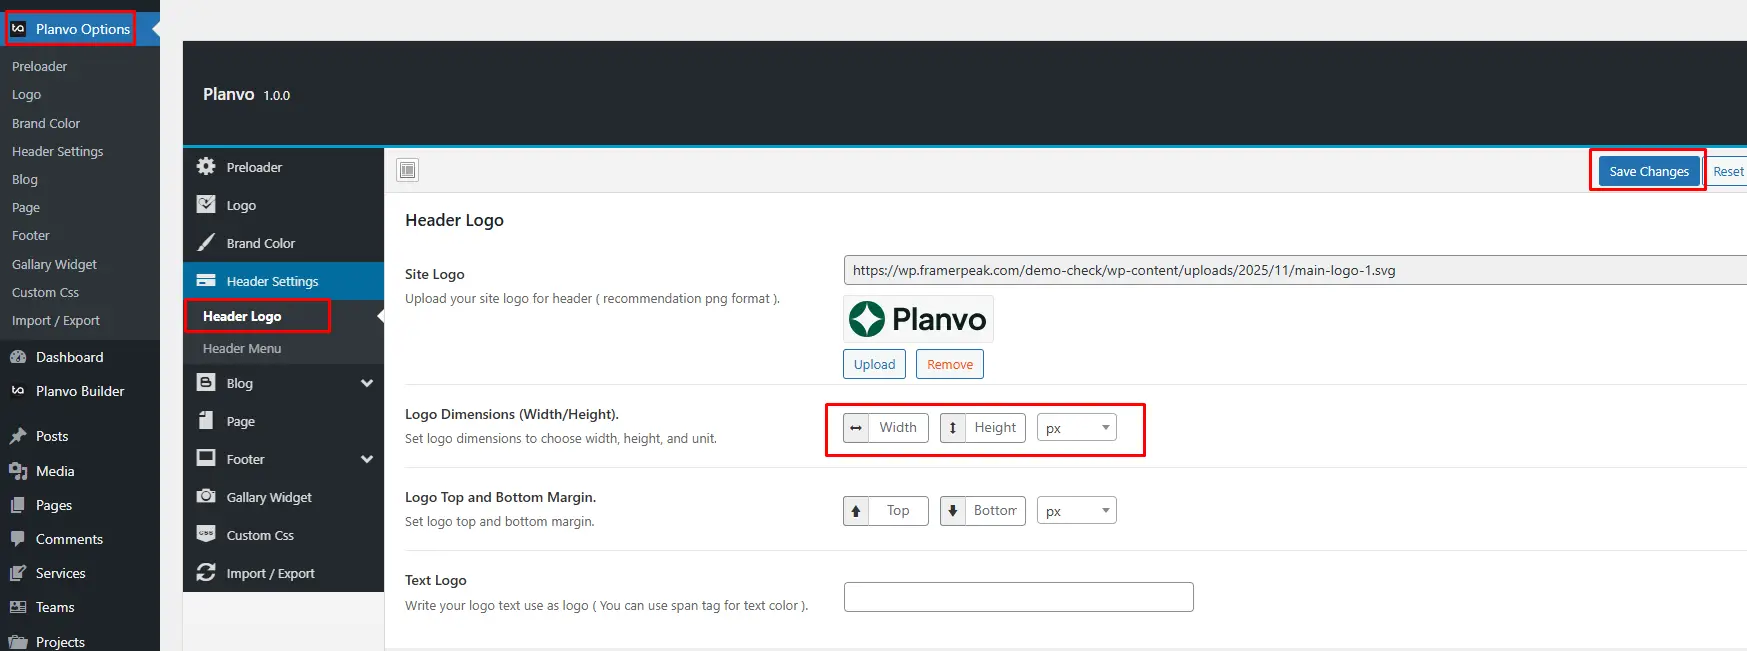The width and height of the screenshot is (1747, 651).
Task: Open Import / Export in admin submenu
Action: point(56,320)
